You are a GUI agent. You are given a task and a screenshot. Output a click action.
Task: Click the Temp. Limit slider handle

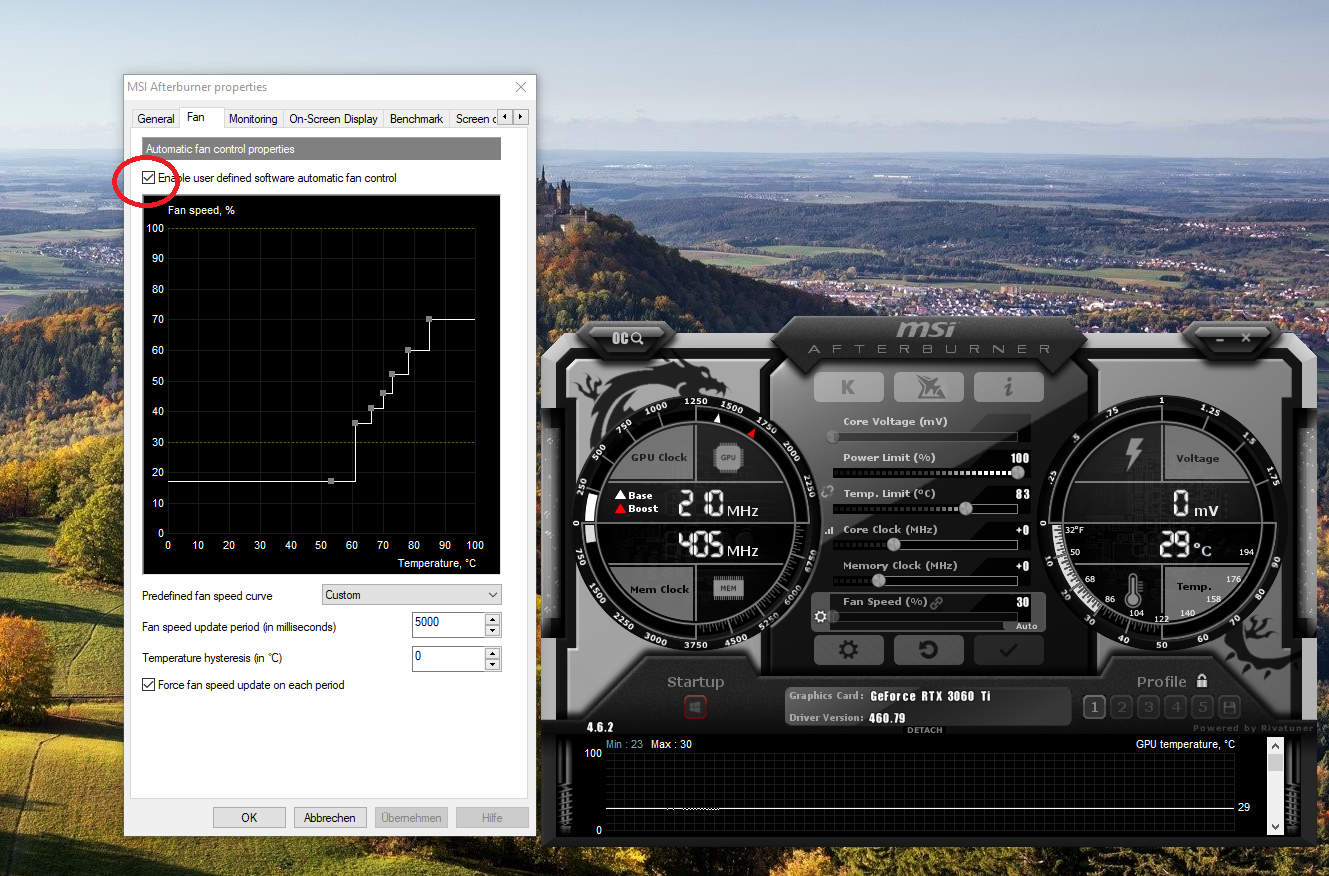965,508
